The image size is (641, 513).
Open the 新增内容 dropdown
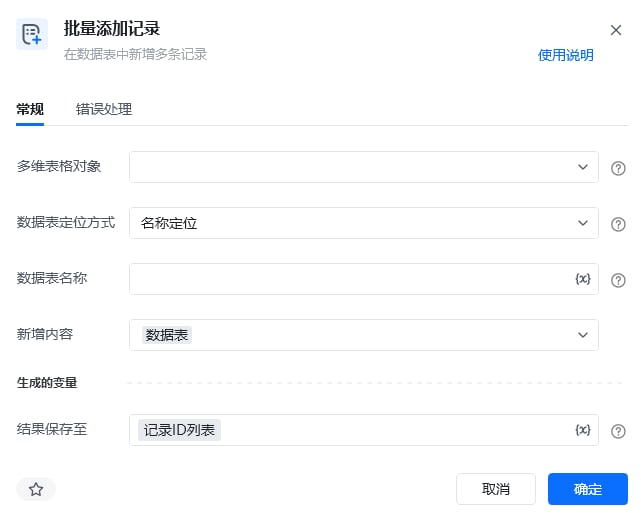[x=364, y=335]
